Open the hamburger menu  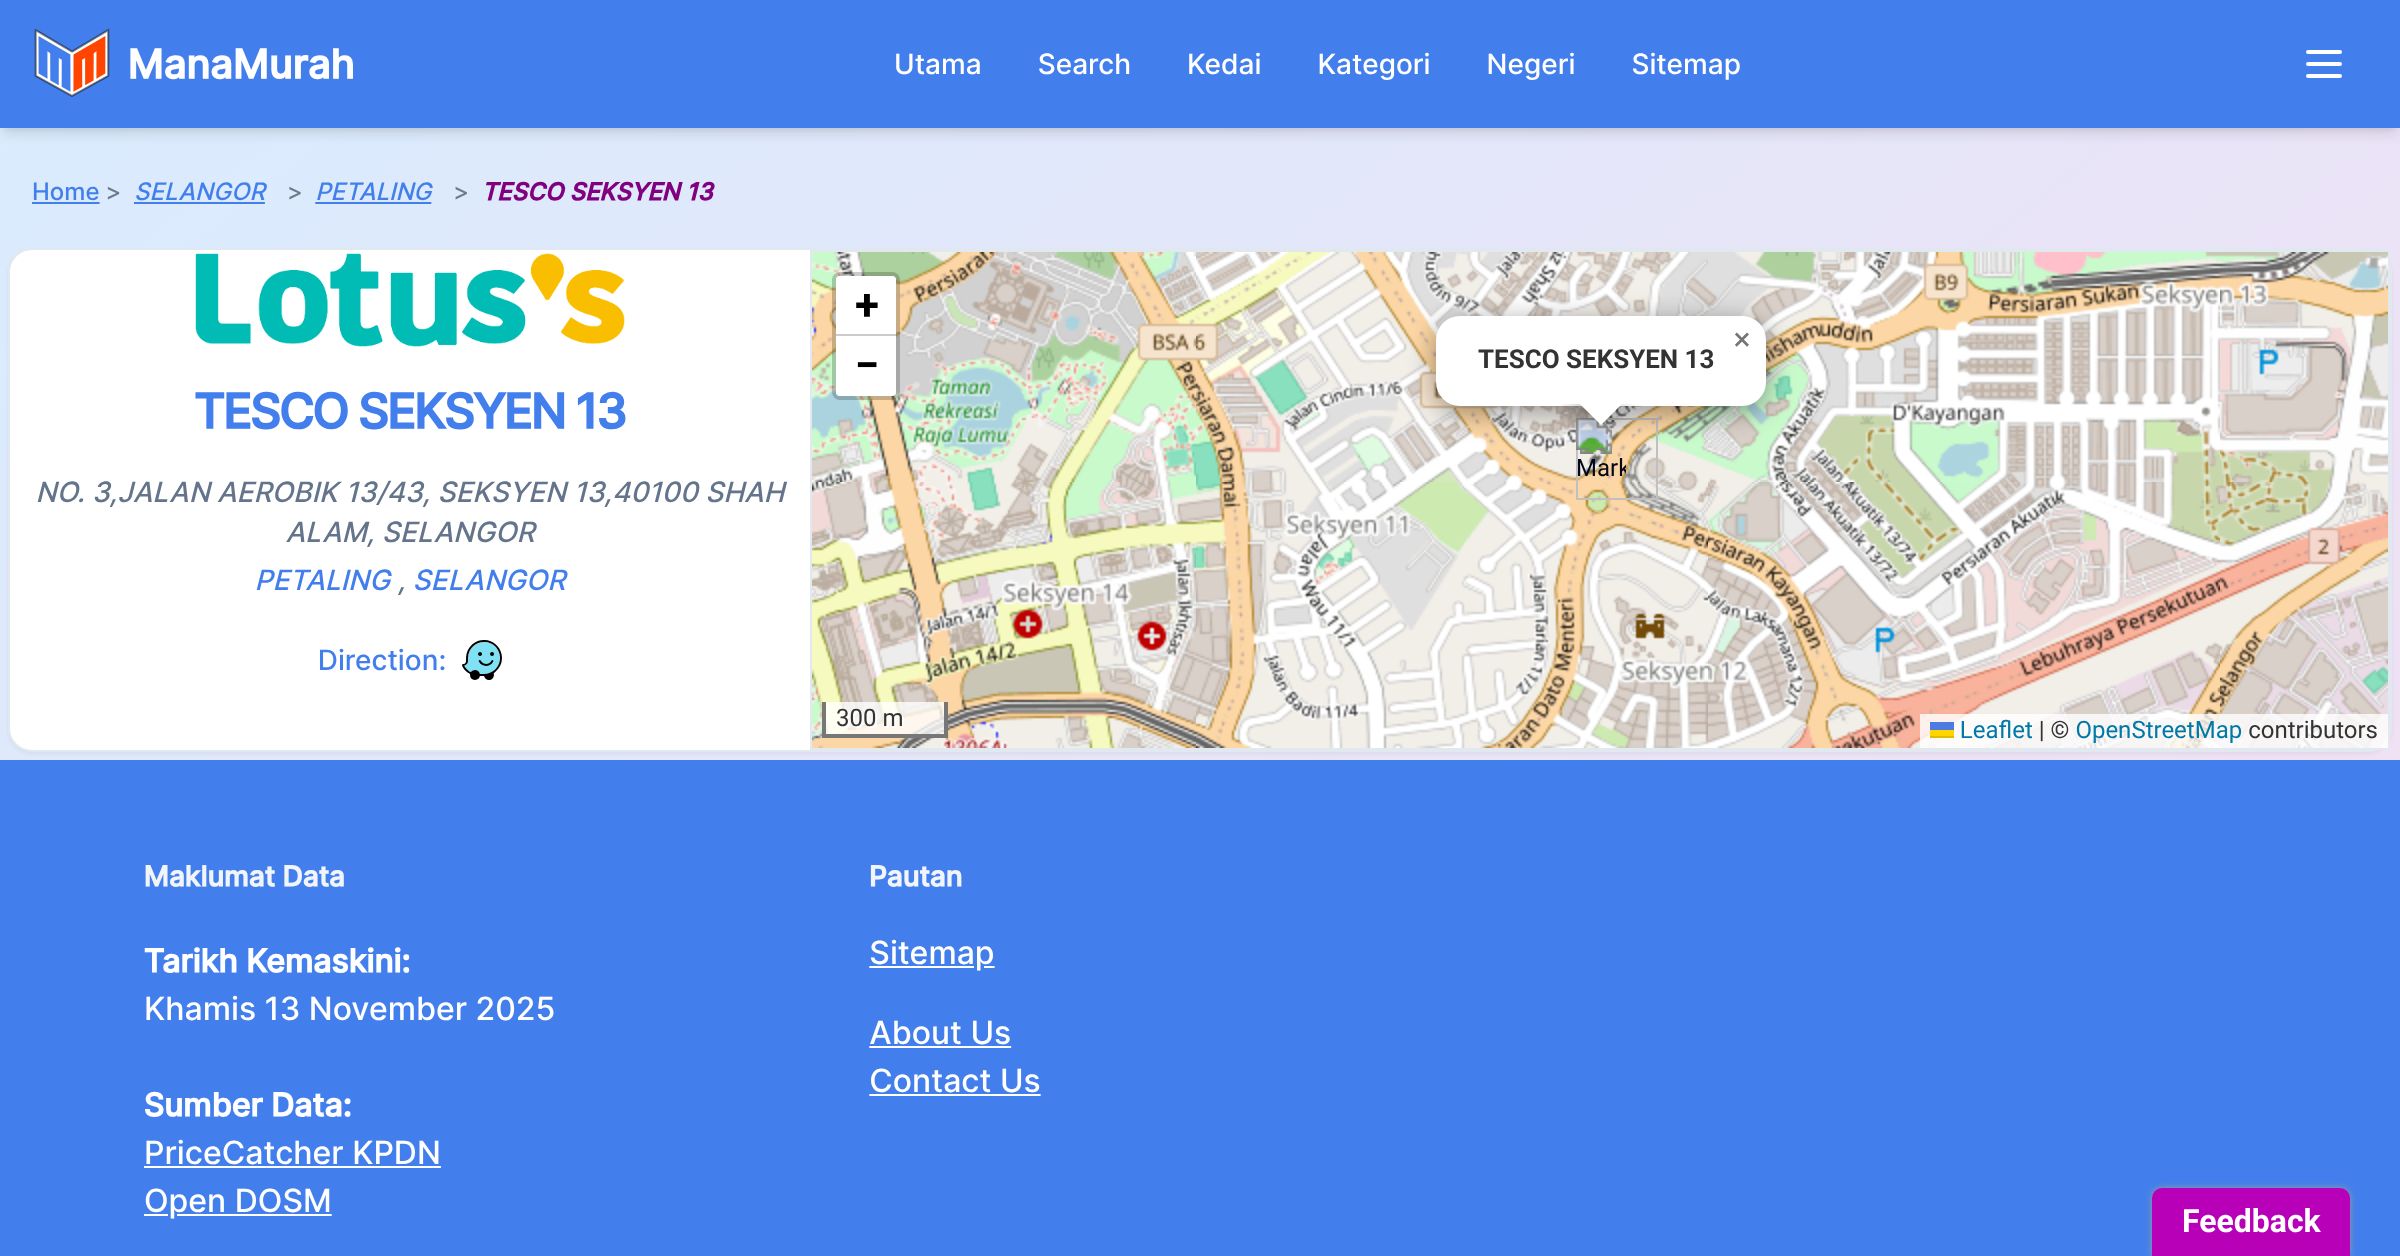pos(2323,64)
